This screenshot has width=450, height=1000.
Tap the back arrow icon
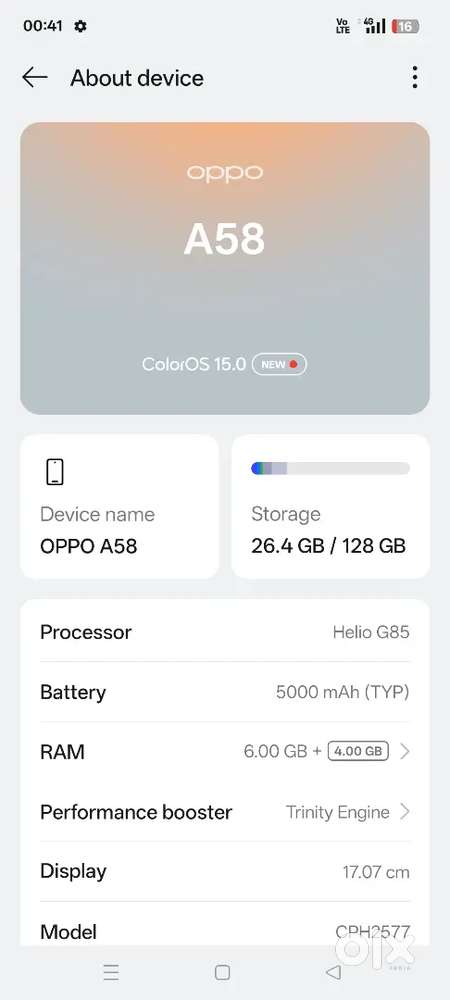point(34,78)
